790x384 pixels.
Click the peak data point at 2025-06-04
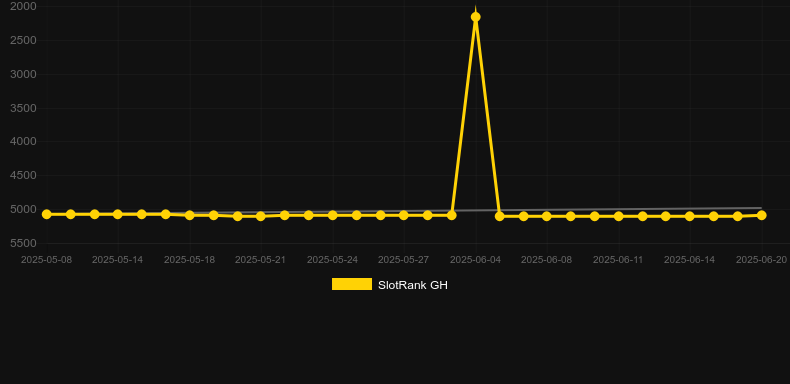click(475, 17)
